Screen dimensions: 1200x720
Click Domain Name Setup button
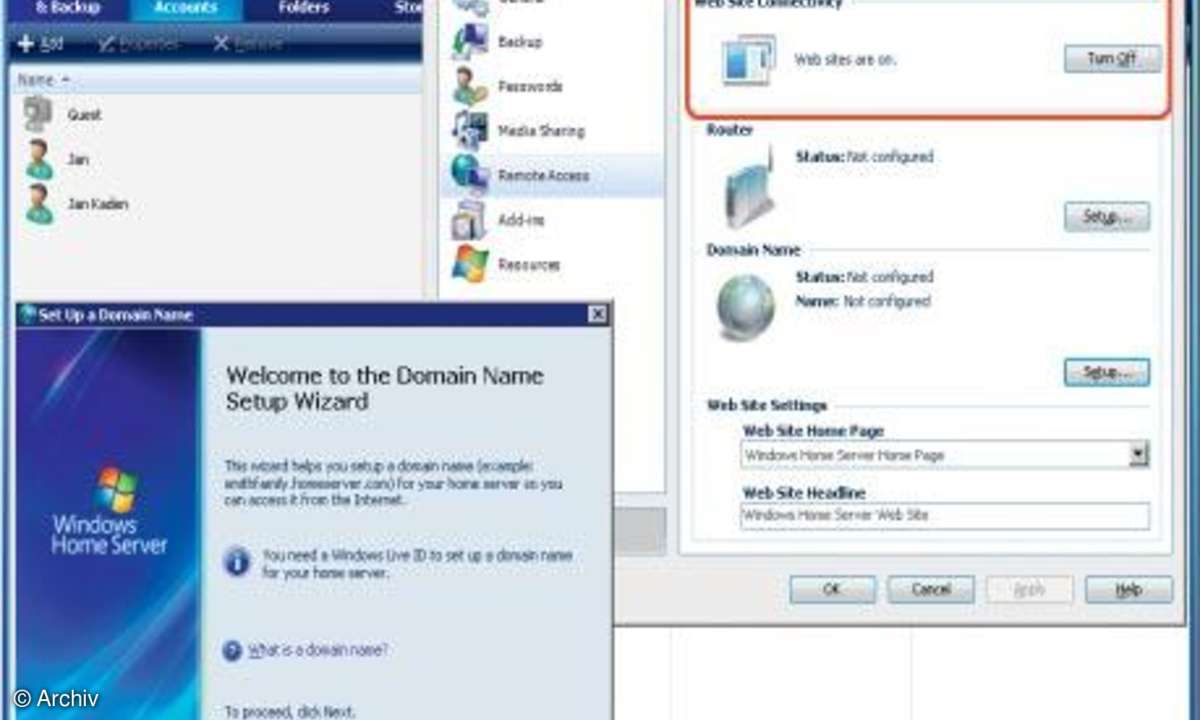(1106, 372)
